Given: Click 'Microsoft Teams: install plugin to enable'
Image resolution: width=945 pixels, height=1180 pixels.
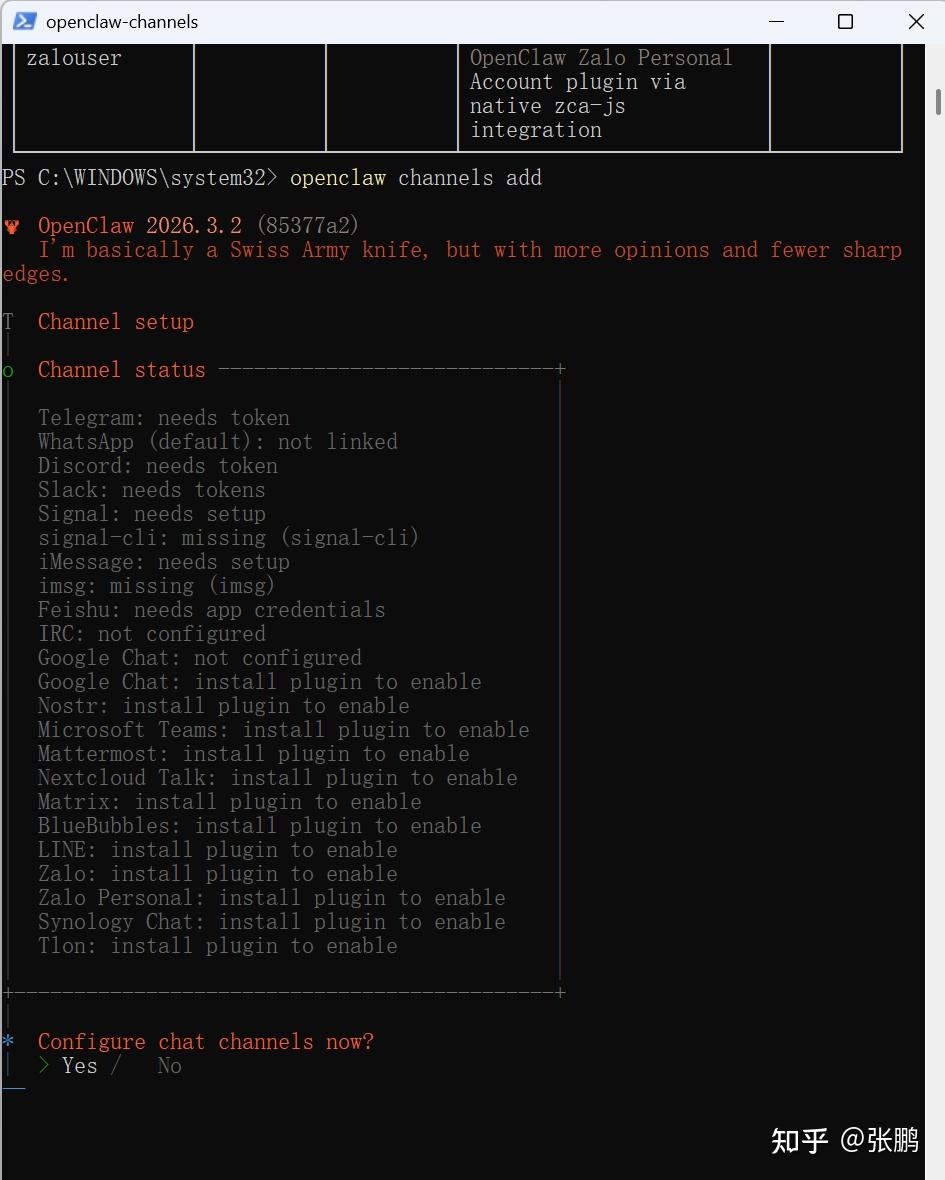Looking at the screenshot, I should [x=284, y=730].
